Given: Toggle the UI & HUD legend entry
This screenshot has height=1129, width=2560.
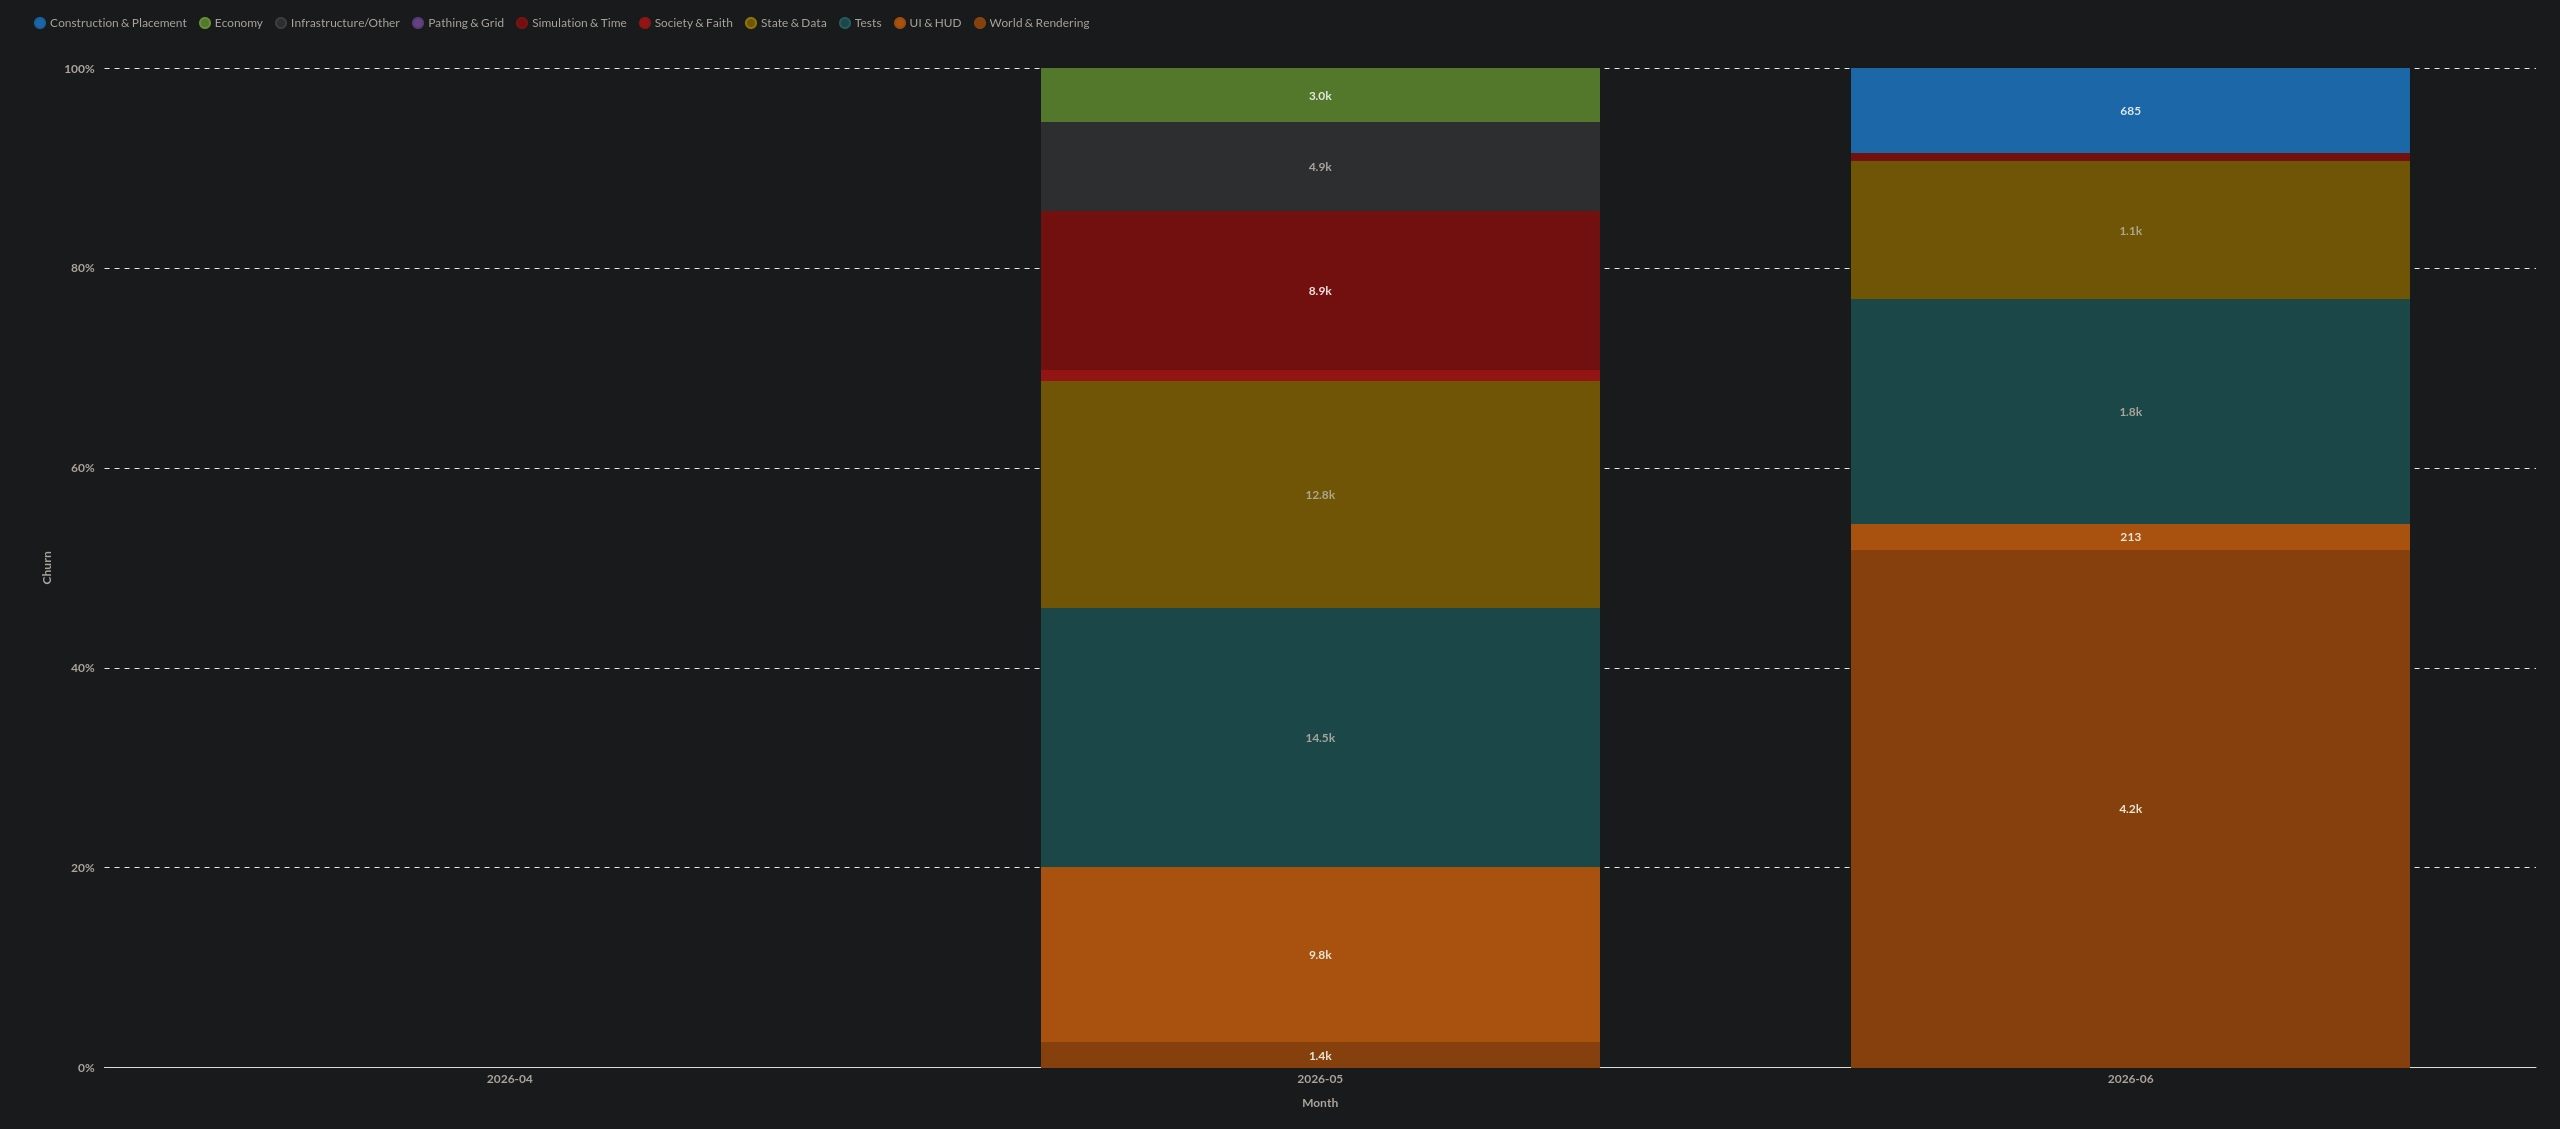Looking at the screenshot, I should coord(928,23).
